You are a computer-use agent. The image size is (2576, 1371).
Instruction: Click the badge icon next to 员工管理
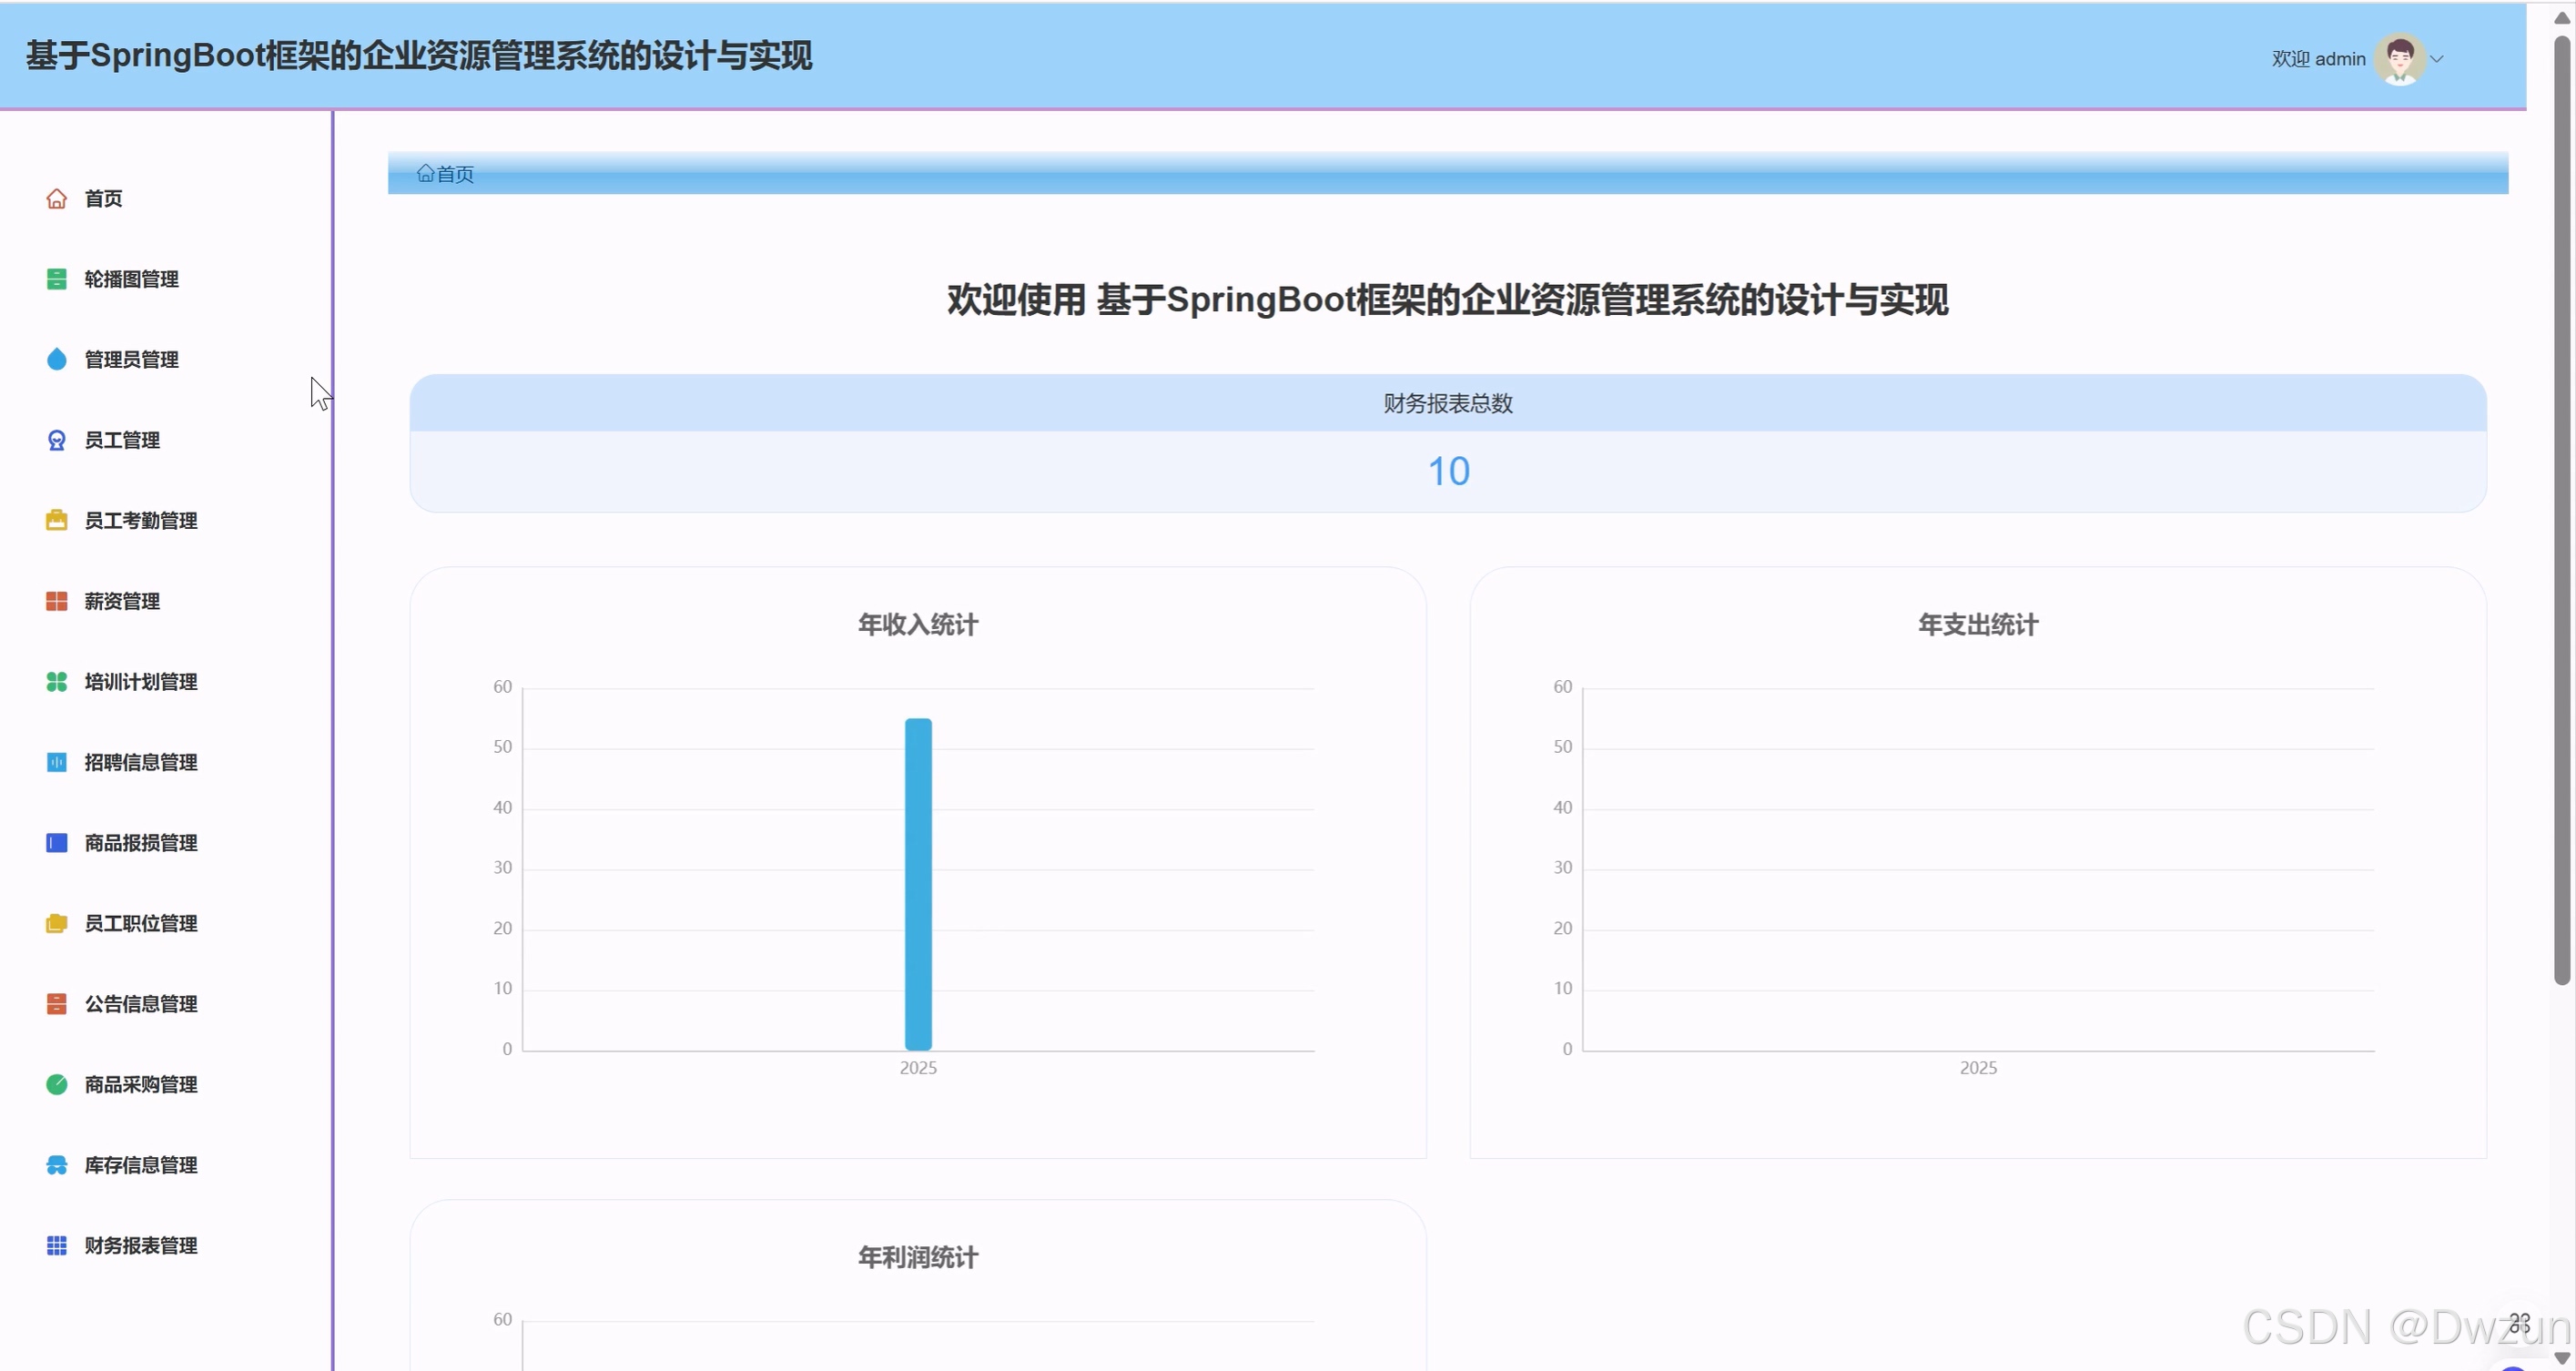[x=57, y=440]
